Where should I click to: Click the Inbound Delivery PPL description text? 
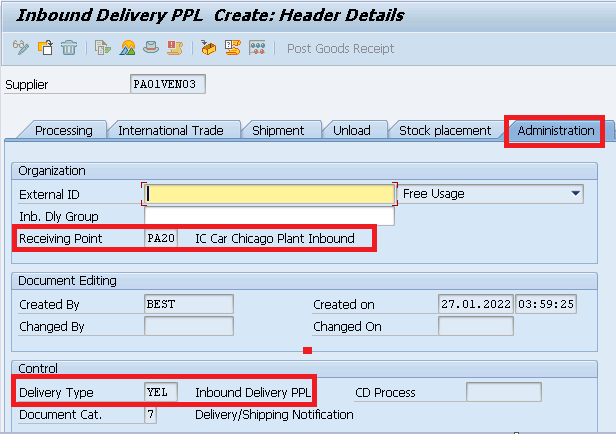coord(253,392)
